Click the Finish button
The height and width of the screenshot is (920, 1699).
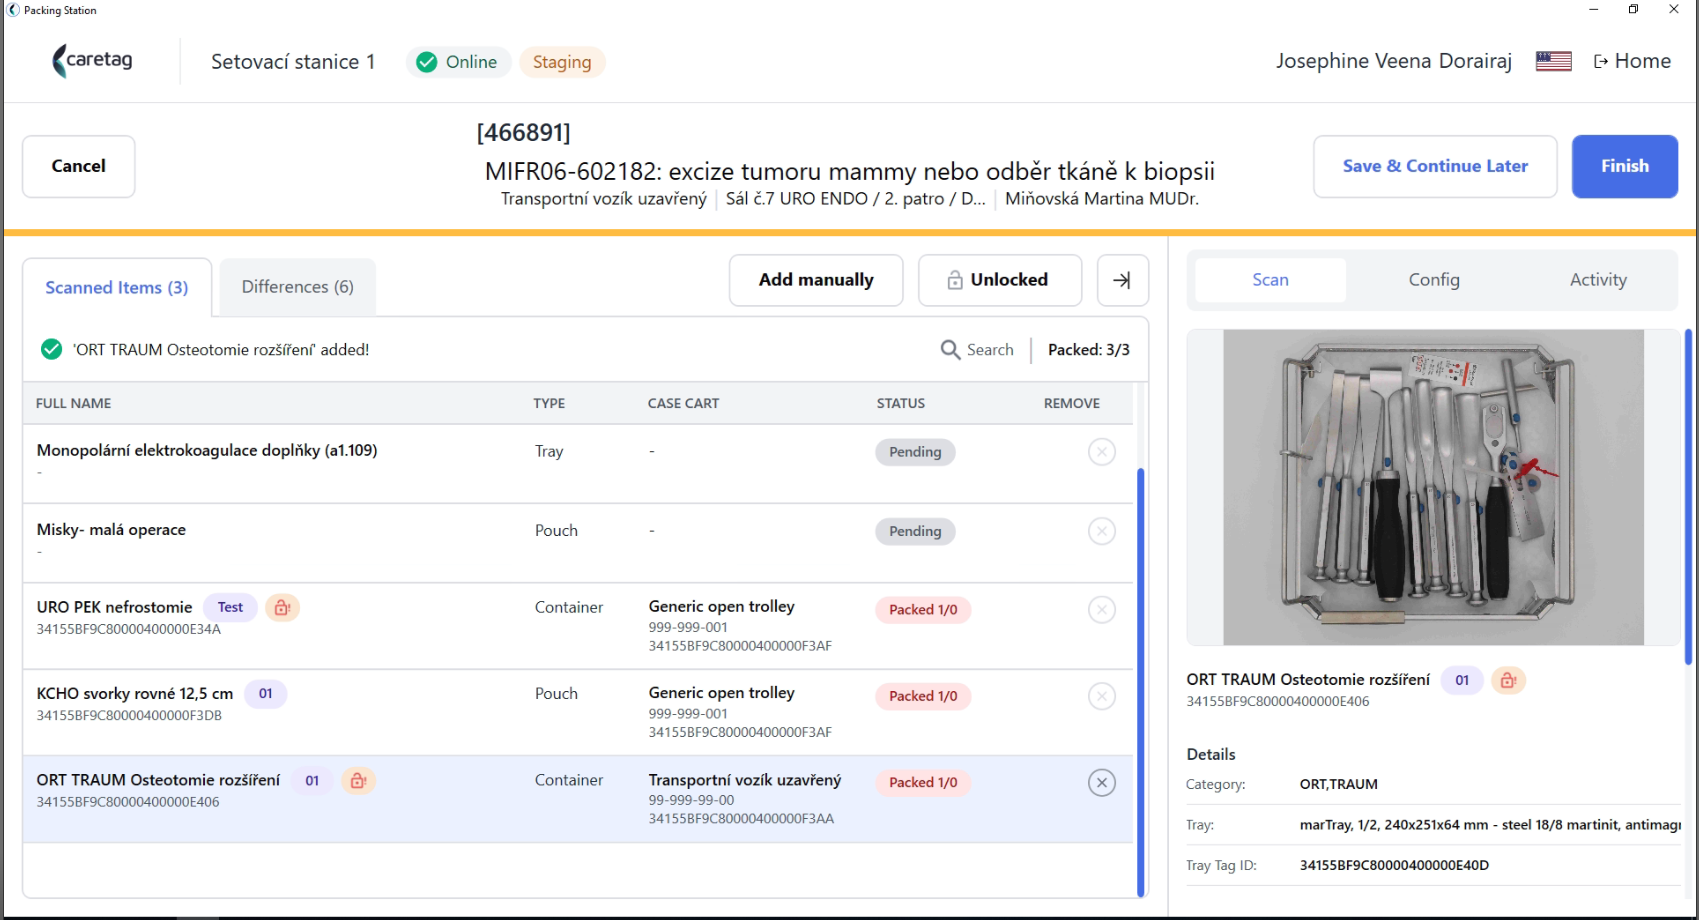point(1624,166)
